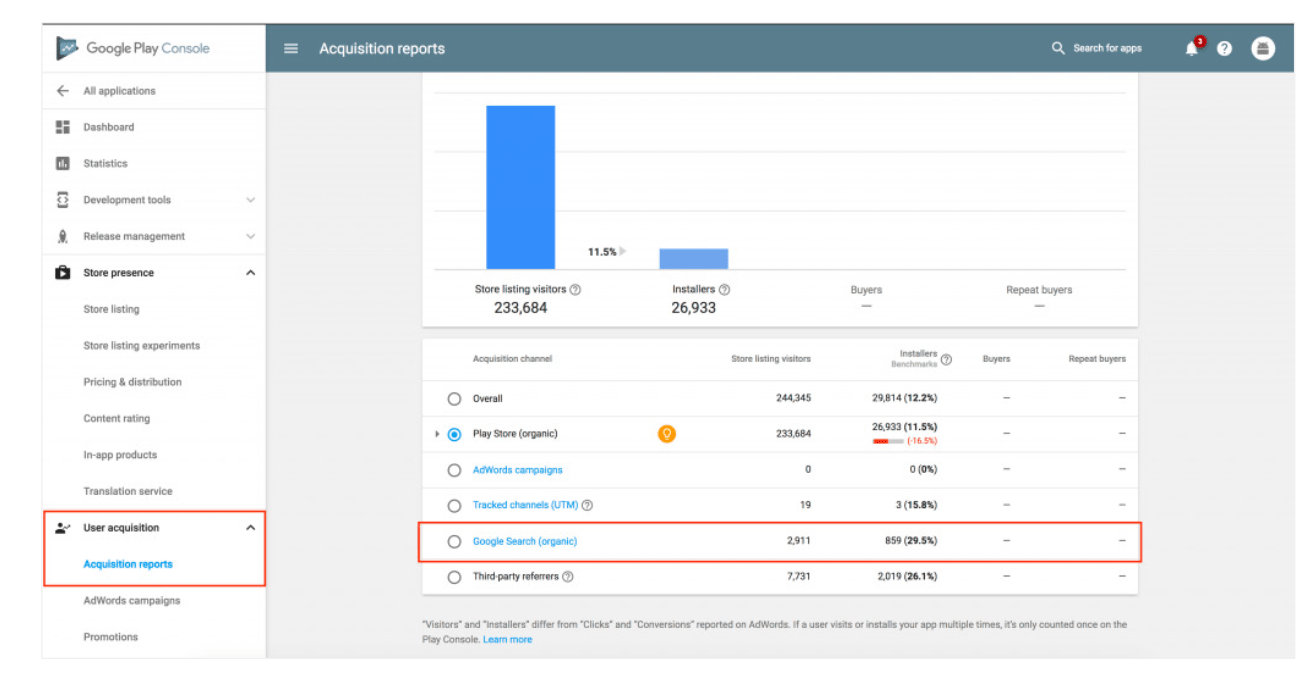Click the tall Store listing visitors bar

[x=521, y=187]
